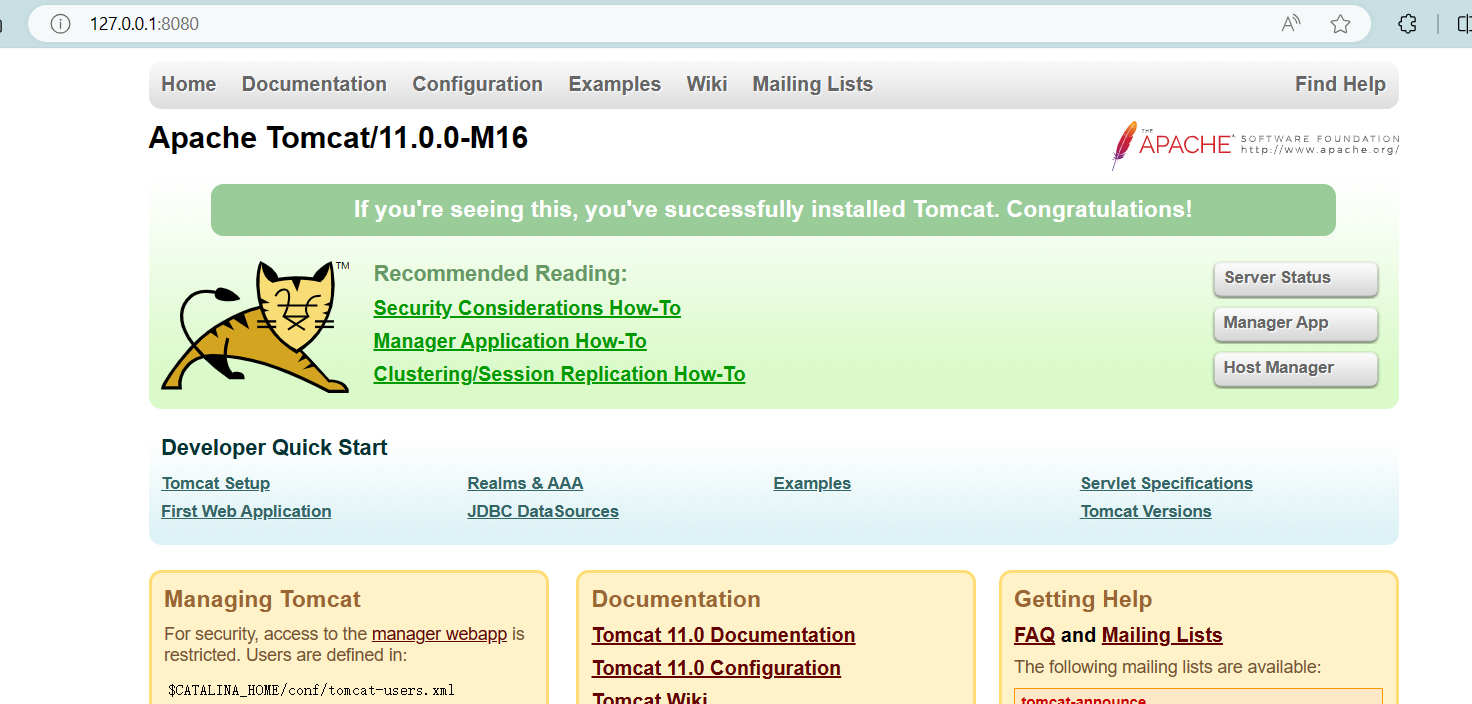Click the Getting Help heading
Screen dimensions: 1472x704
[x=1083, y=599]
